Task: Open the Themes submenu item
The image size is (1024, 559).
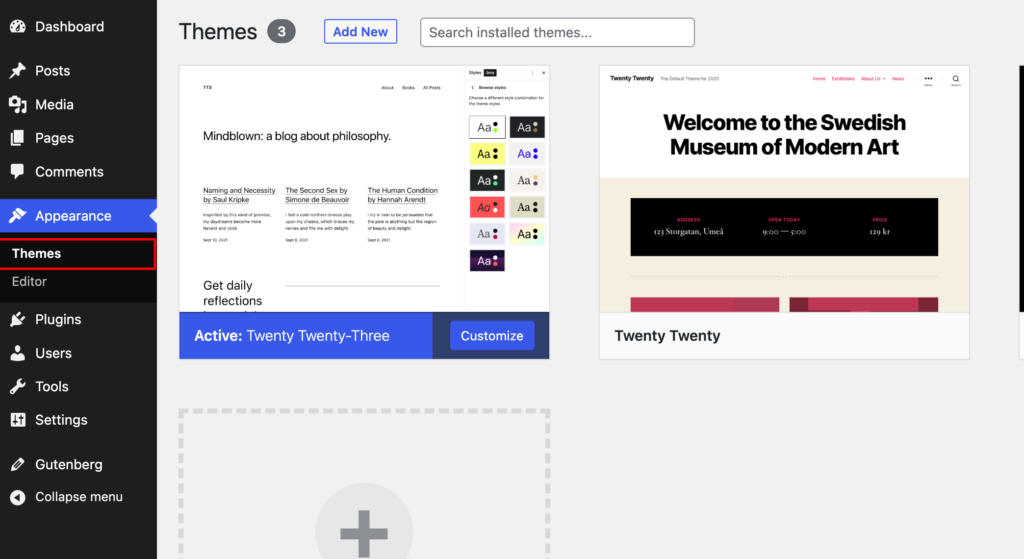Action: pyautogui.click(x=37, y=254)
